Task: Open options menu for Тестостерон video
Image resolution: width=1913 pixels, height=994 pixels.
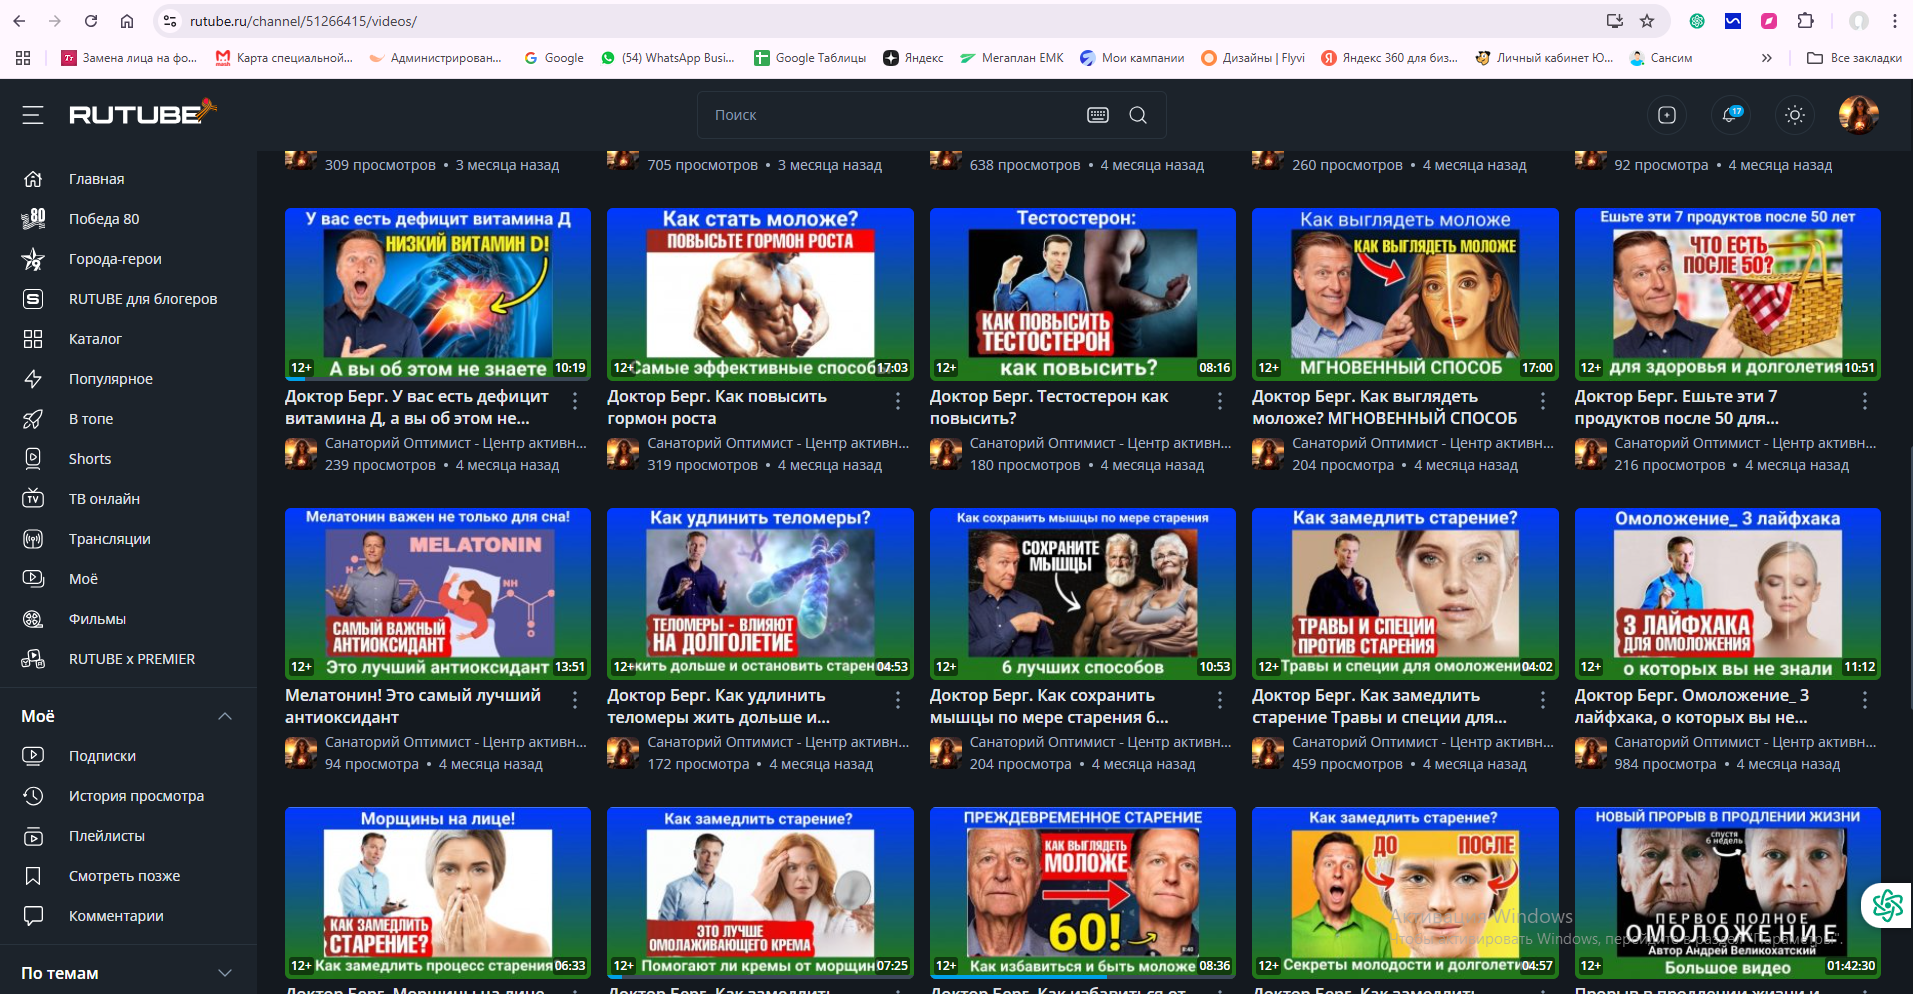Action: pos(1220,401)
